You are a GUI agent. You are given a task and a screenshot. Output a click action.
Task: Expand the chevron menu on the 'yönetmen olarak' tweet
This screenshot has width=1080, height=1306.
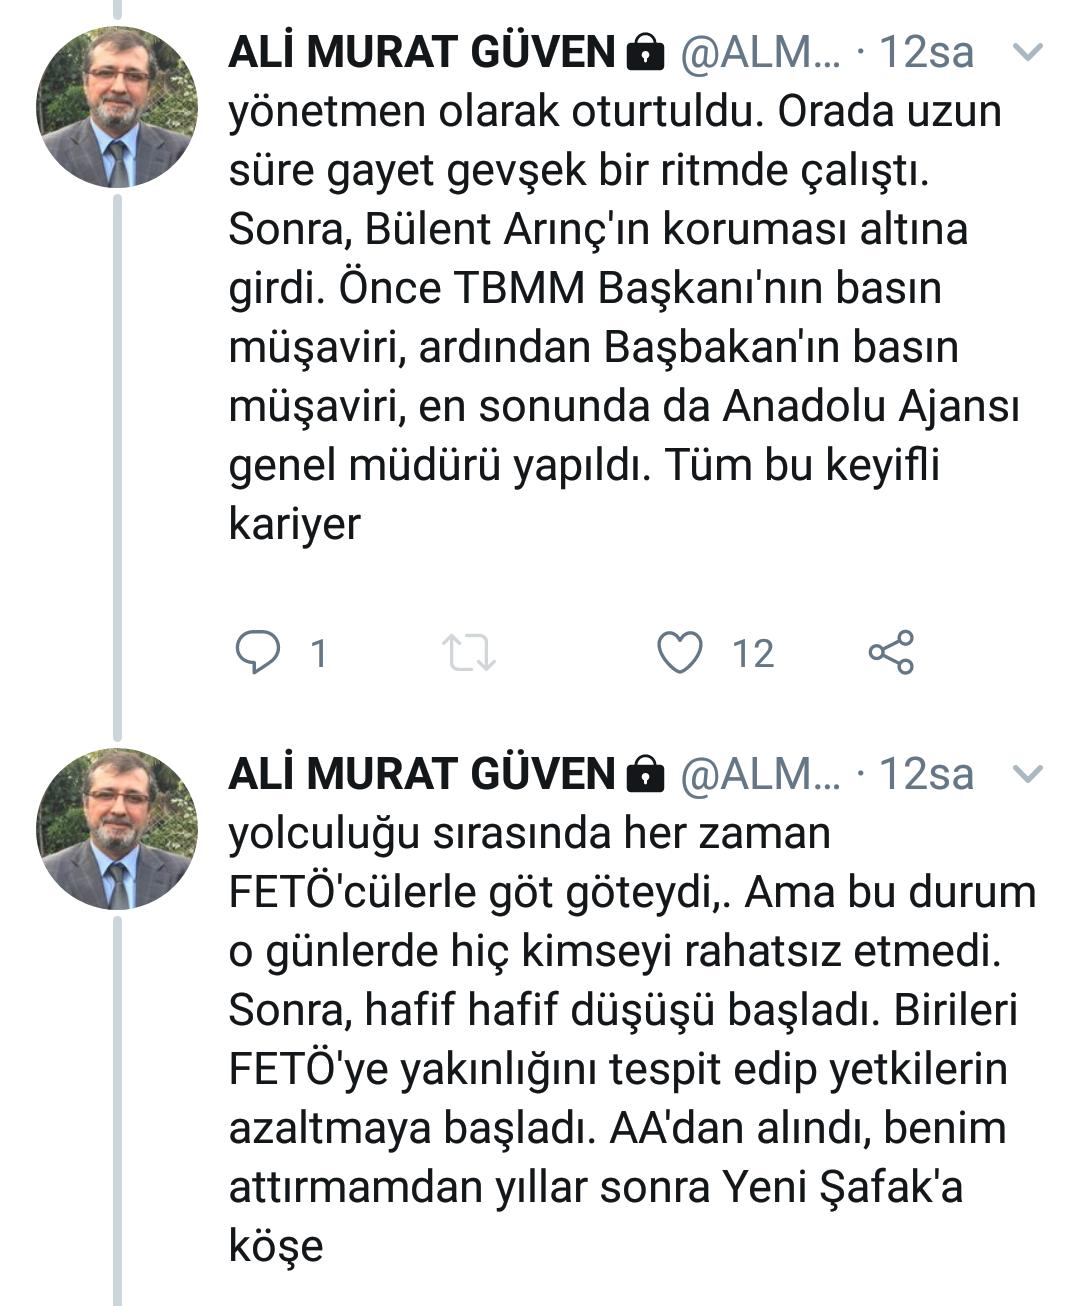click(x=1028, y=52)
